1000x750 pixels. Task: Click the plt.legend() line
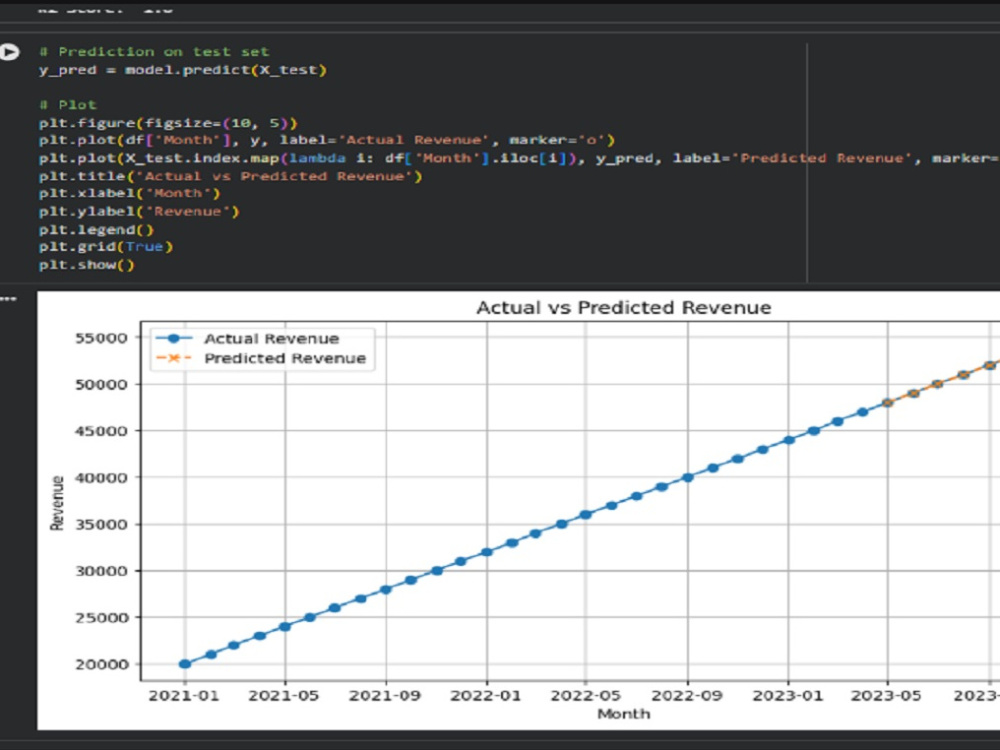pyautogui.click(x=96, y=229)
